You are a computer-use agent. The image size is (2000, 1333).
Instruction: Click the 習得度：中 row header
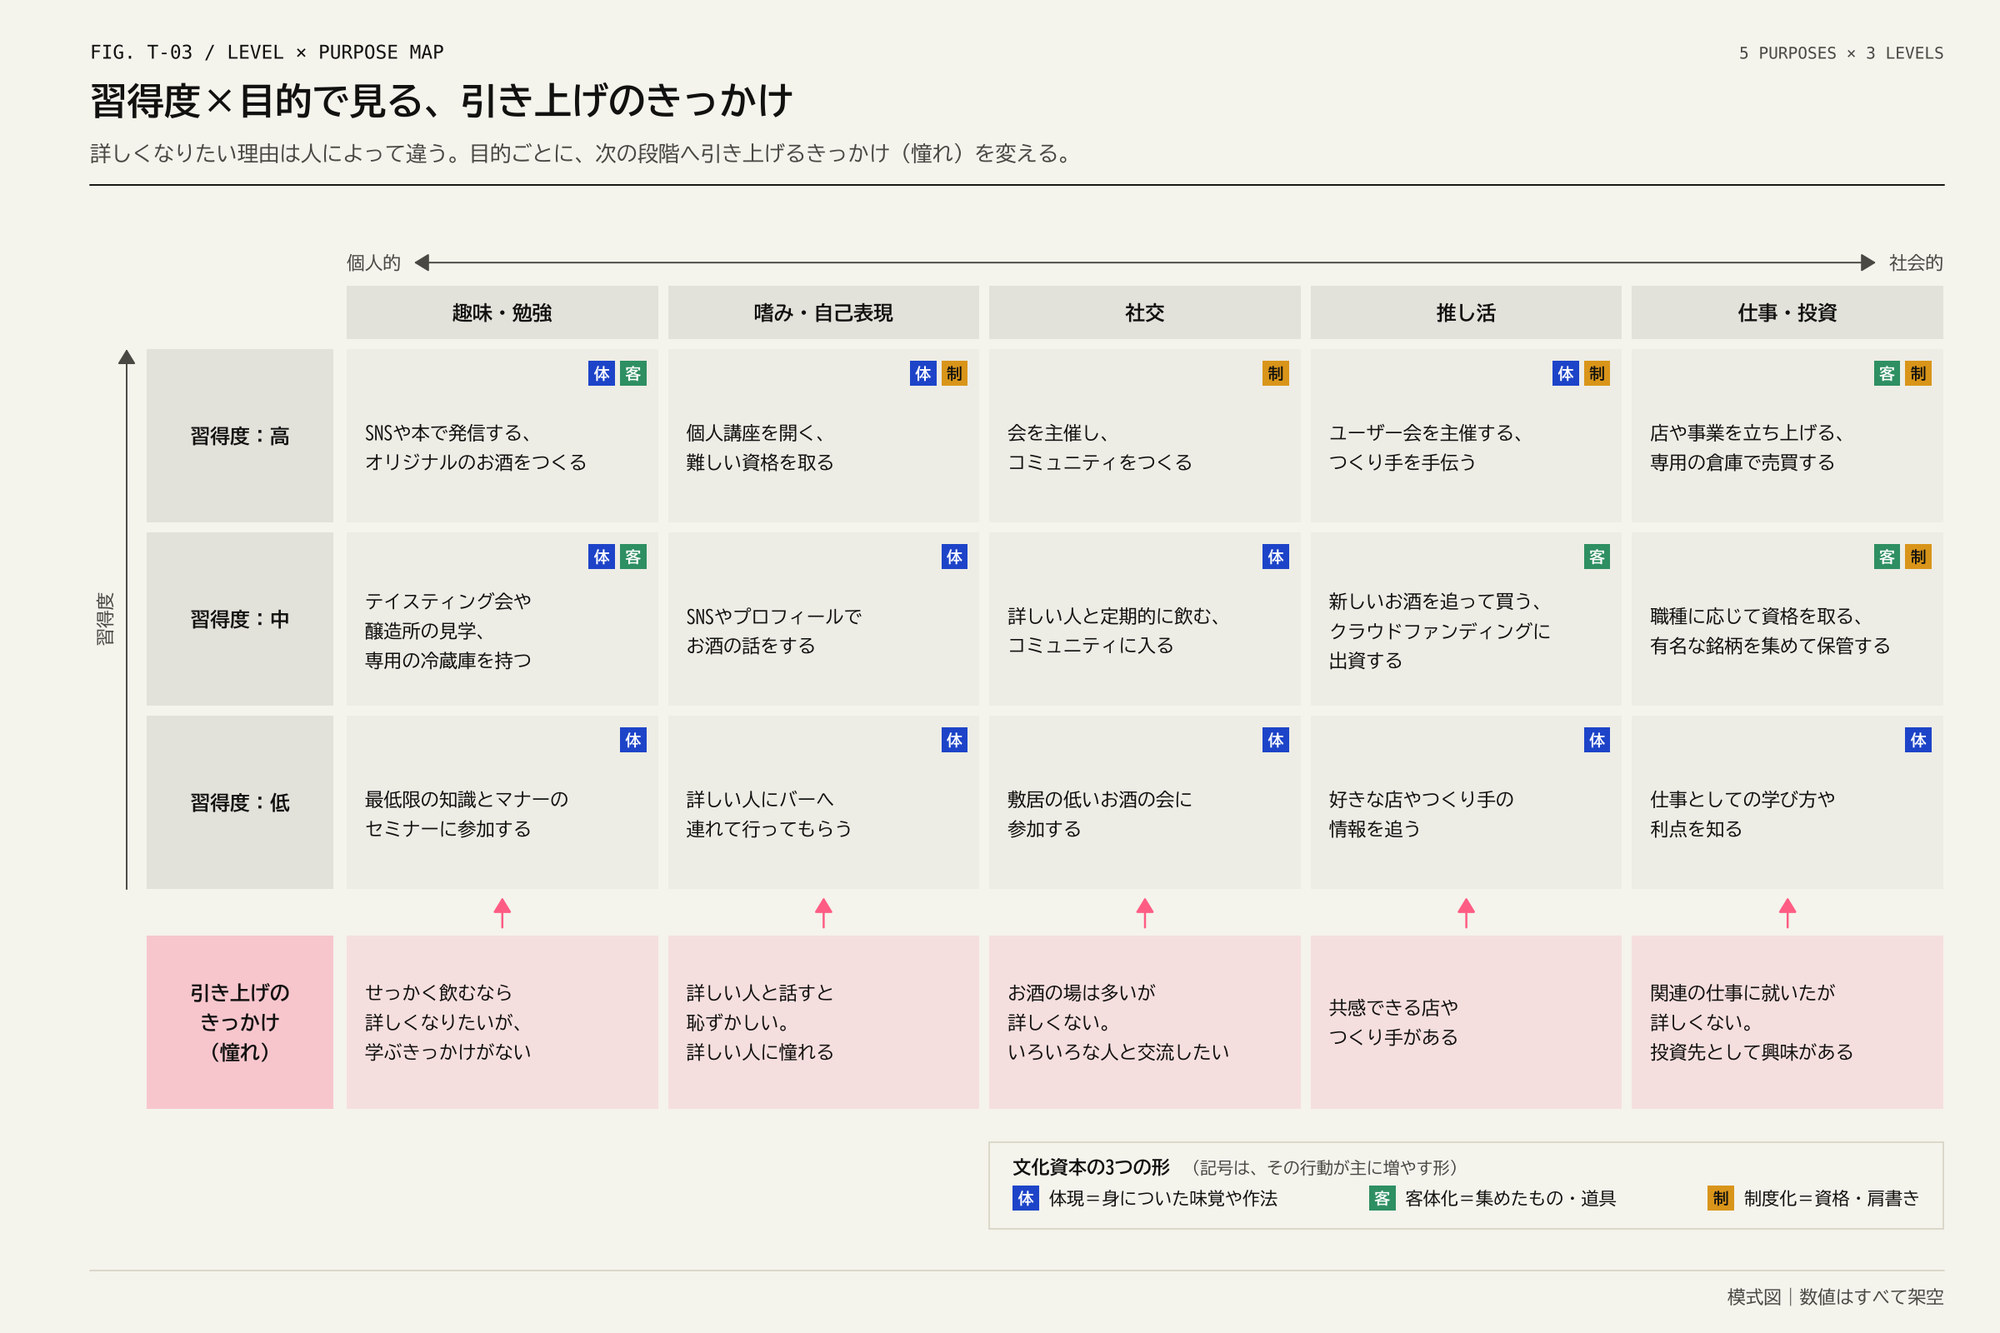240,619
